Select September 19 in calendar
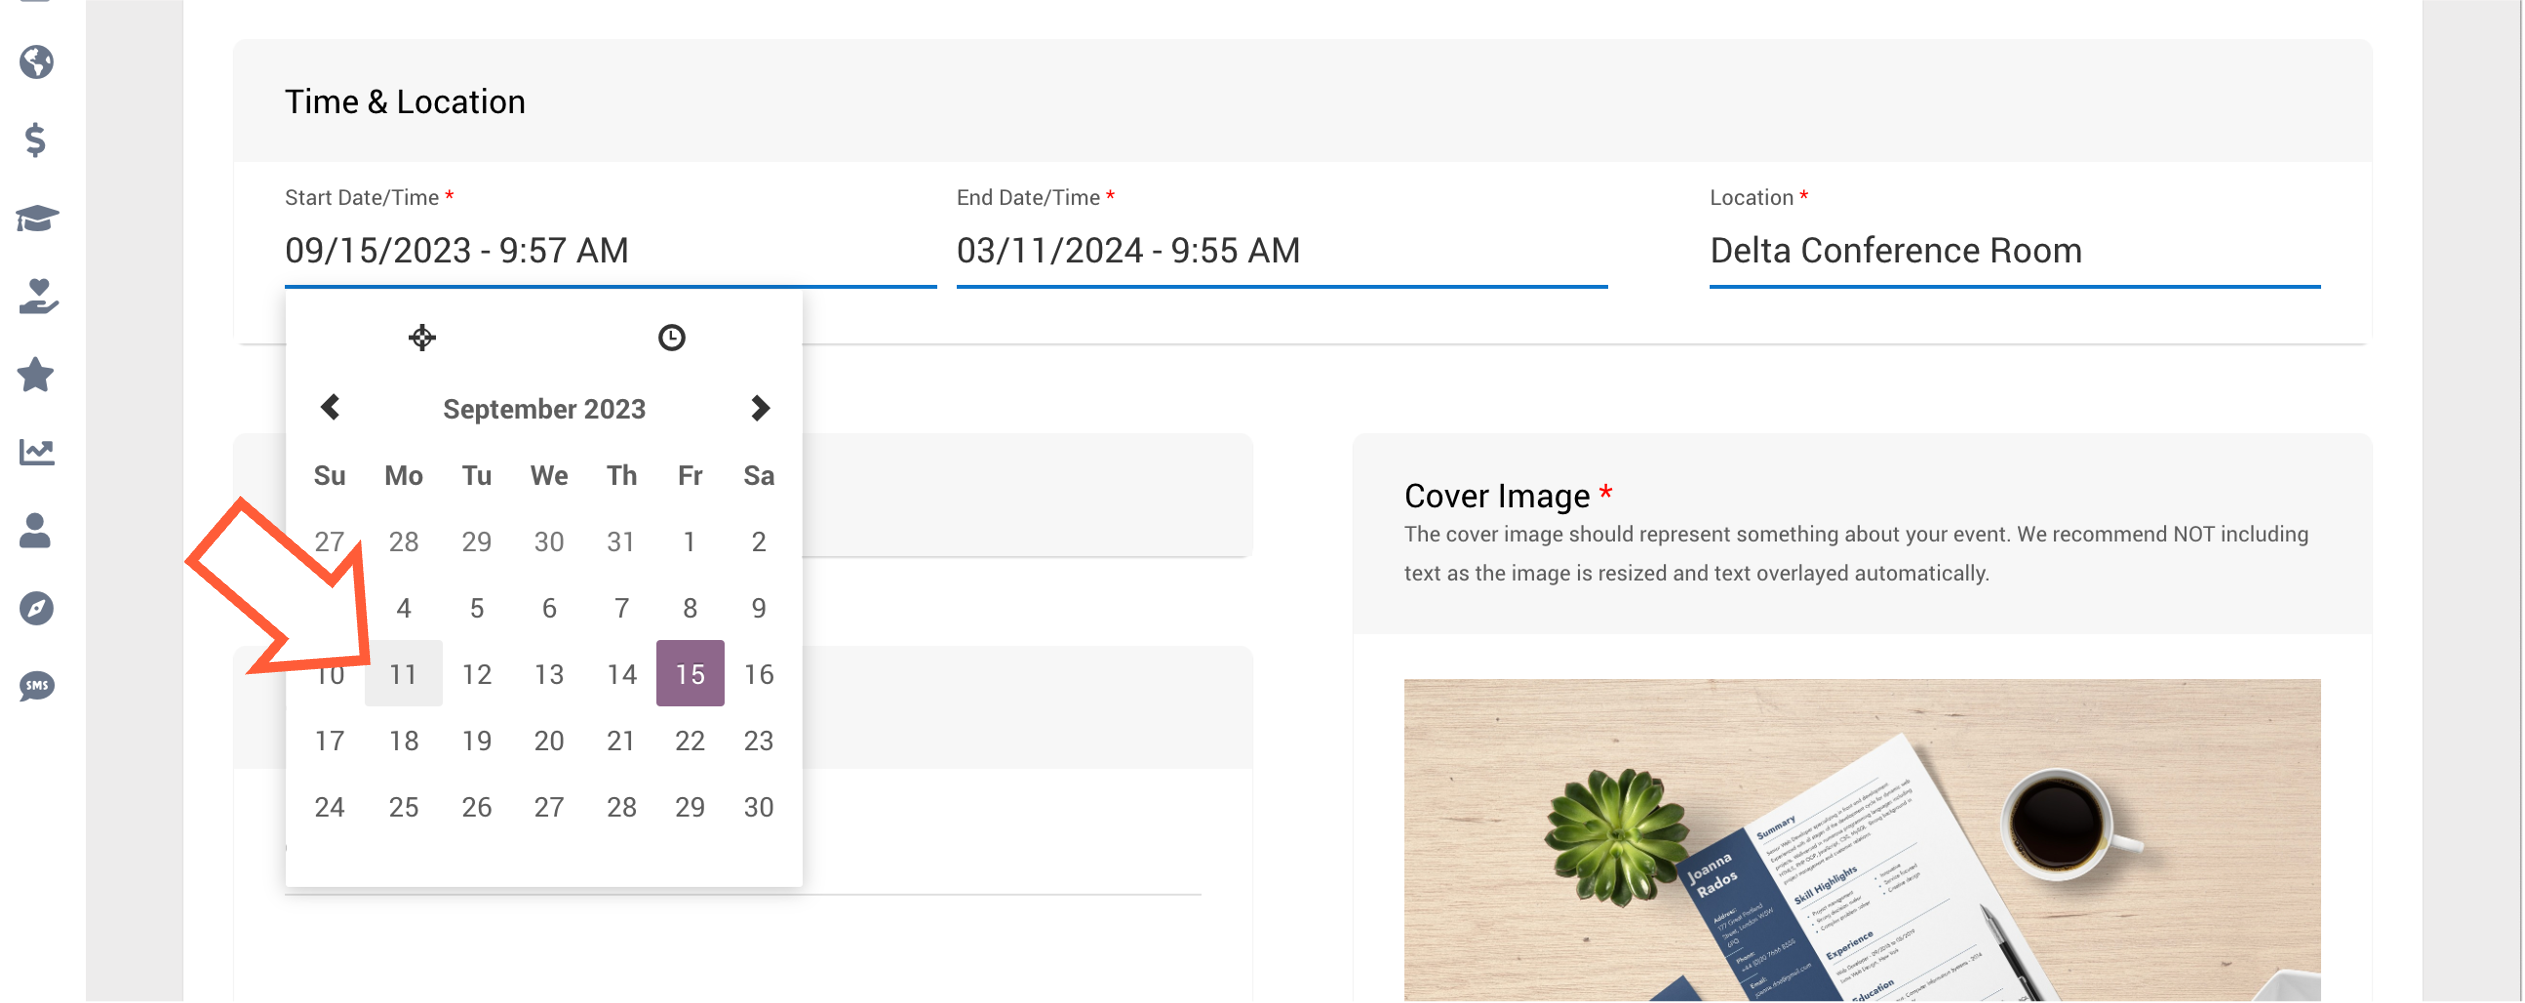 tap(477, 740)
